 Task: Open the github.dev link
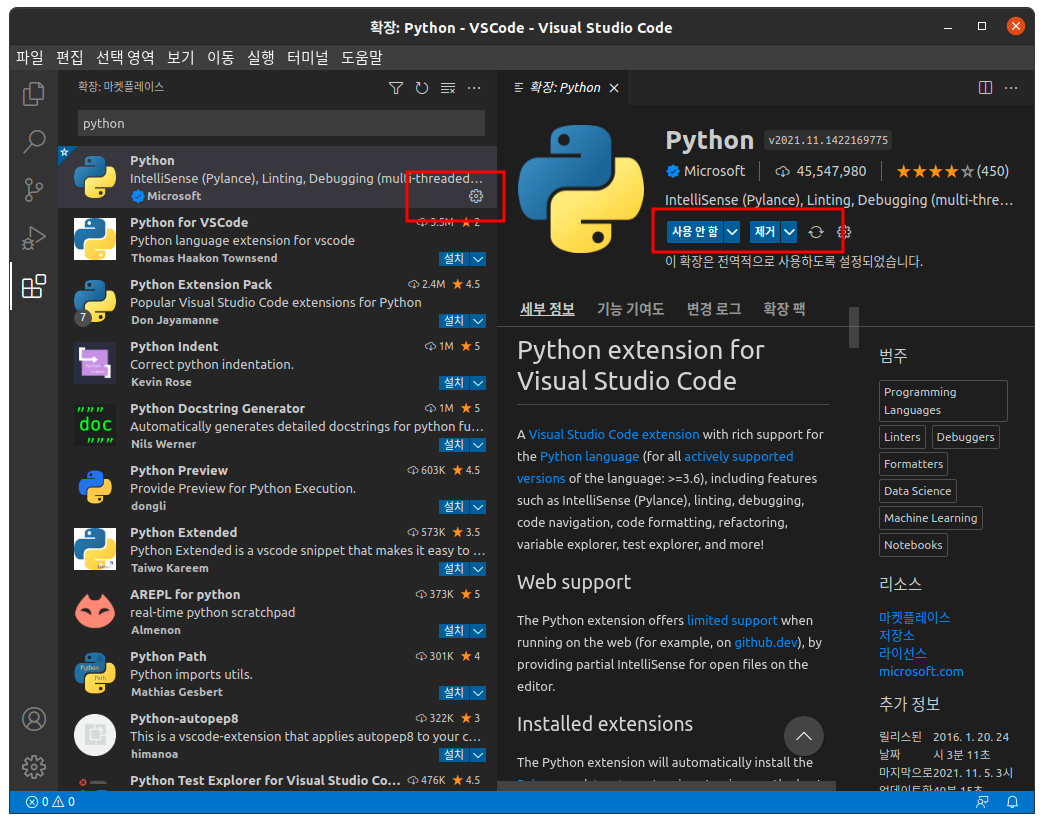(766, 643)
